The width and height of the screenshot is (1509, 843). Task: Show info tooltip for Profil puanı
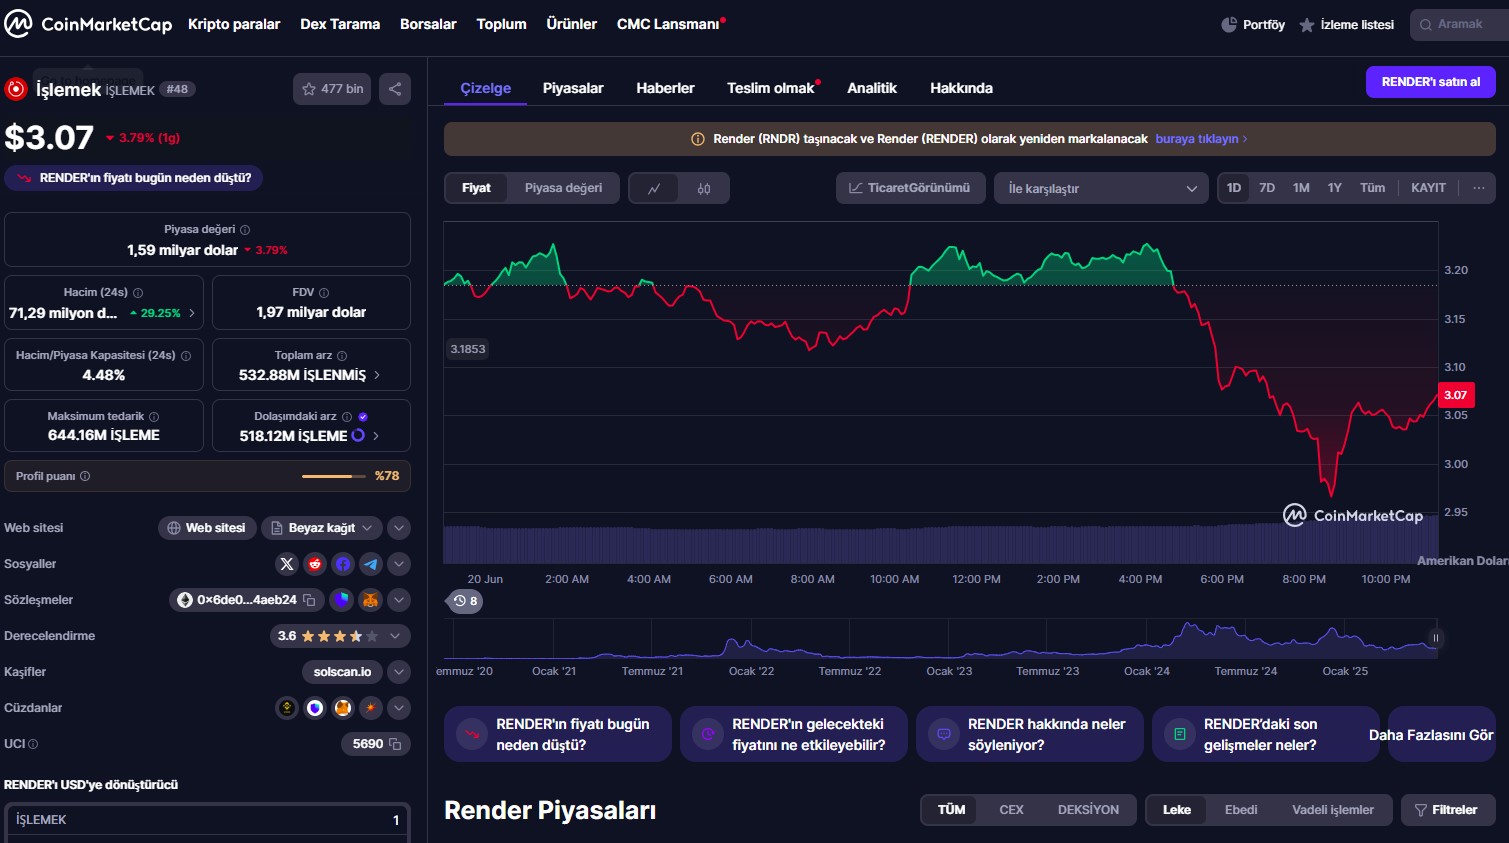point(85,476)
